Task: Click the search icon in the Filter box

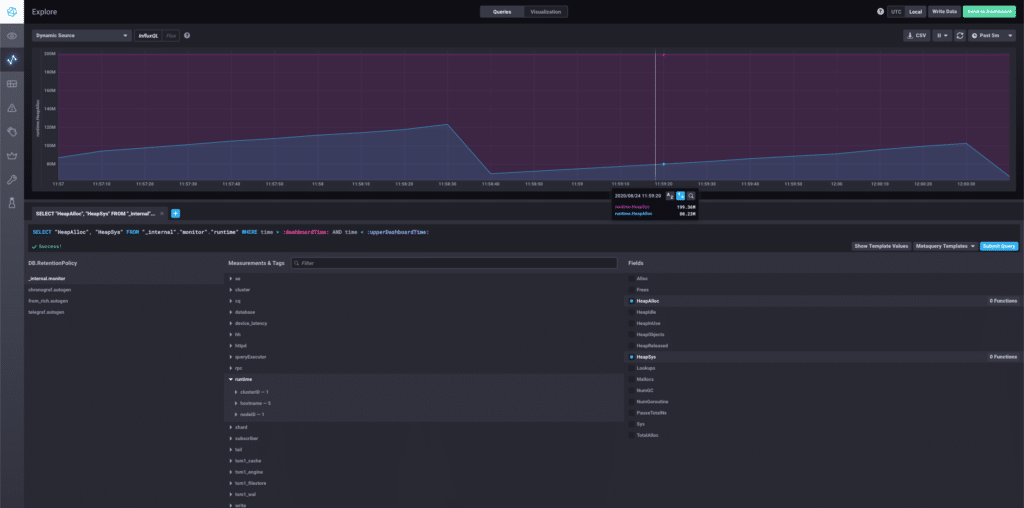Action: click(297, 263)
